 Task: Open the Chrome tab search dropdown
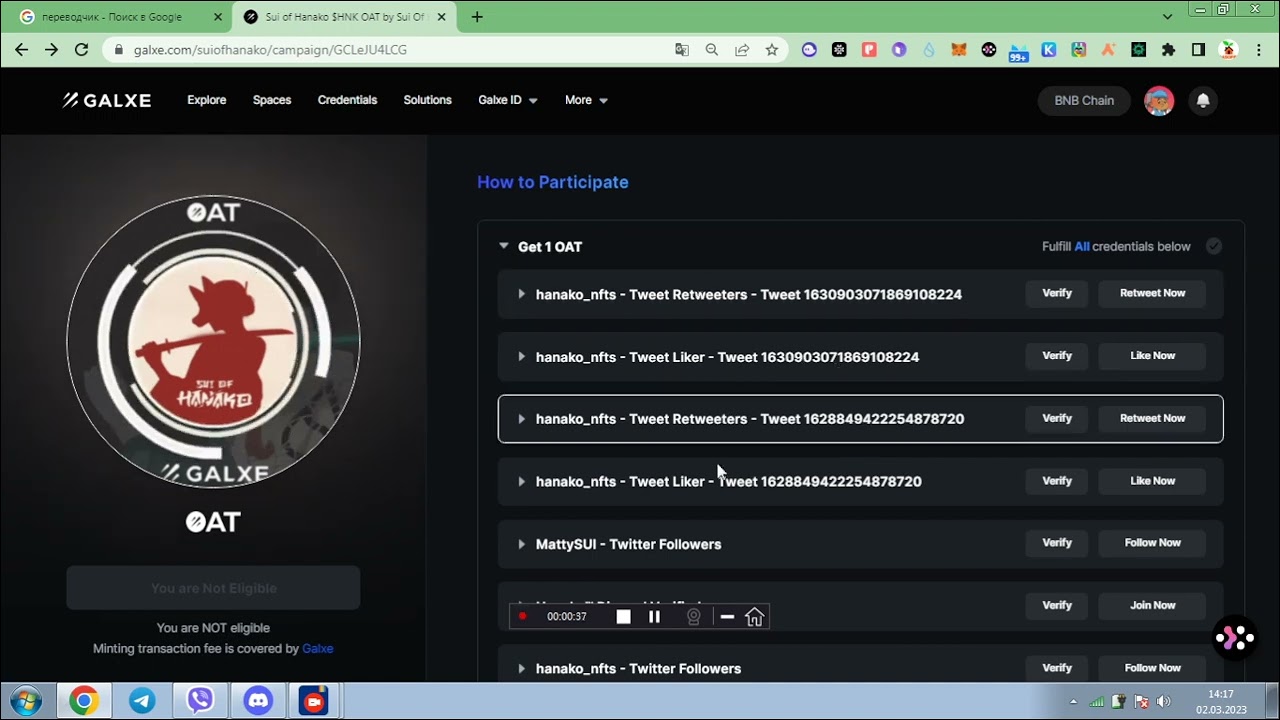[1167, 16]
